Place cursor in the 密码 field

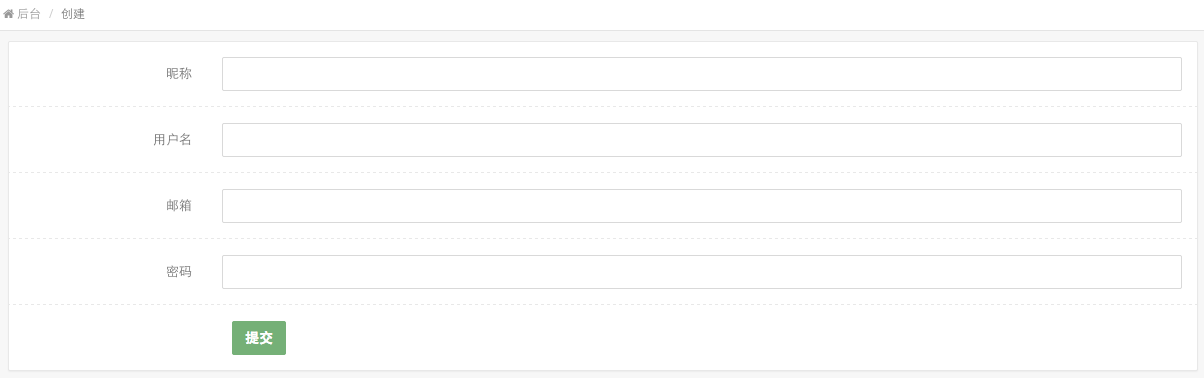[702, 272]
